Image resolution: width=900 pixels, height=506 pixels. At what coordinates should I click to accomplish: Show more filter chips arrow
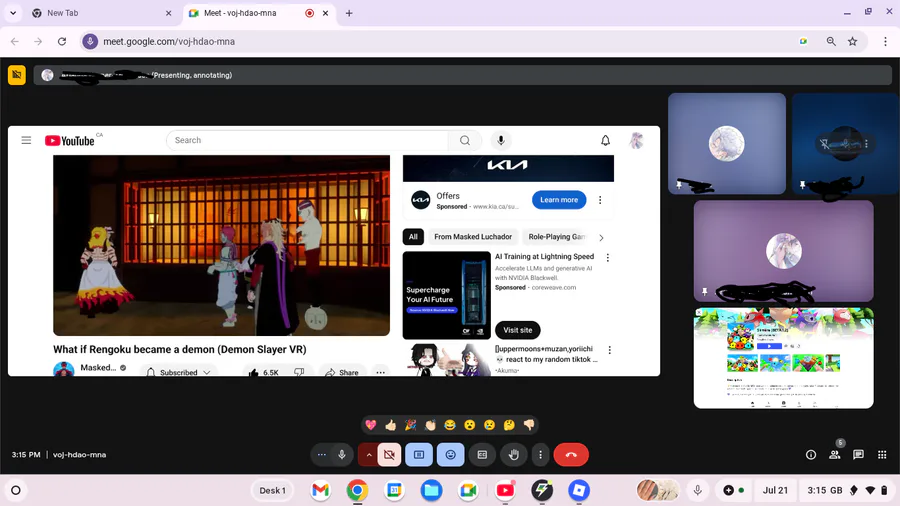[602, 238]
